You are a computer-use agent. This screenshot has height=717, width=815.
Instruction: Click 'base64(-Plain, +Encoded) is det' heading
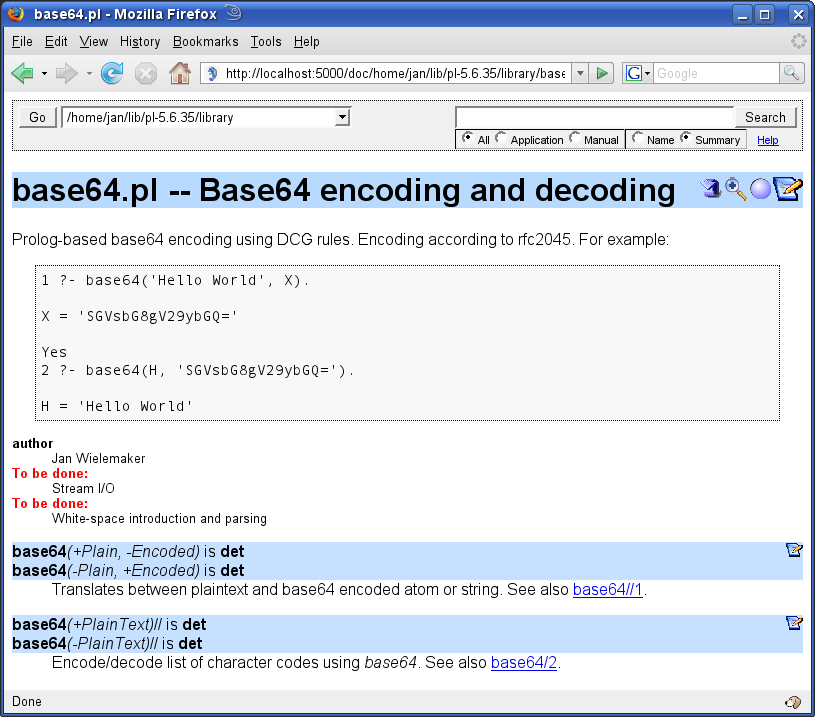pyautogui.click(x=128, y=570)
